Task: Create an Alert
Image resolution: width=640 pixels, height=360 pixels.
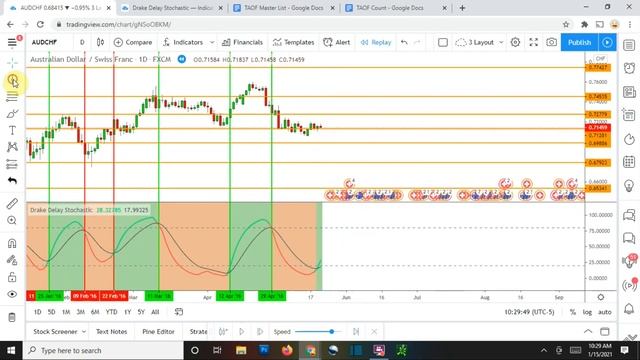Action: (337, 42)
